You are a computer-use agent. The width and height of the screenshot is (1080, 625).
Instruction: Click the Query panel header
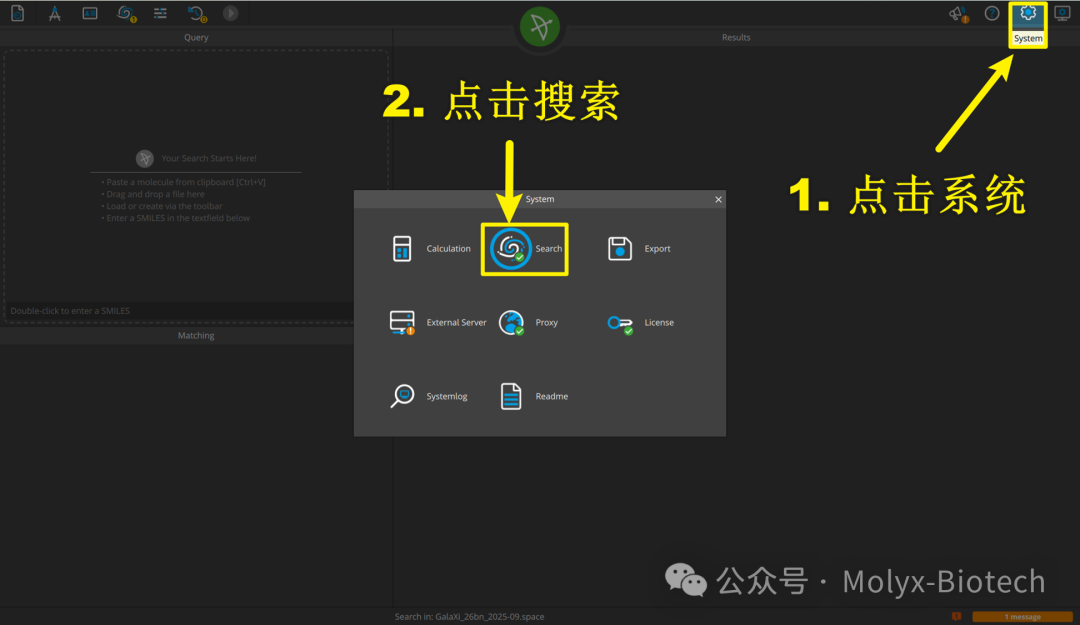coord(196,37)
